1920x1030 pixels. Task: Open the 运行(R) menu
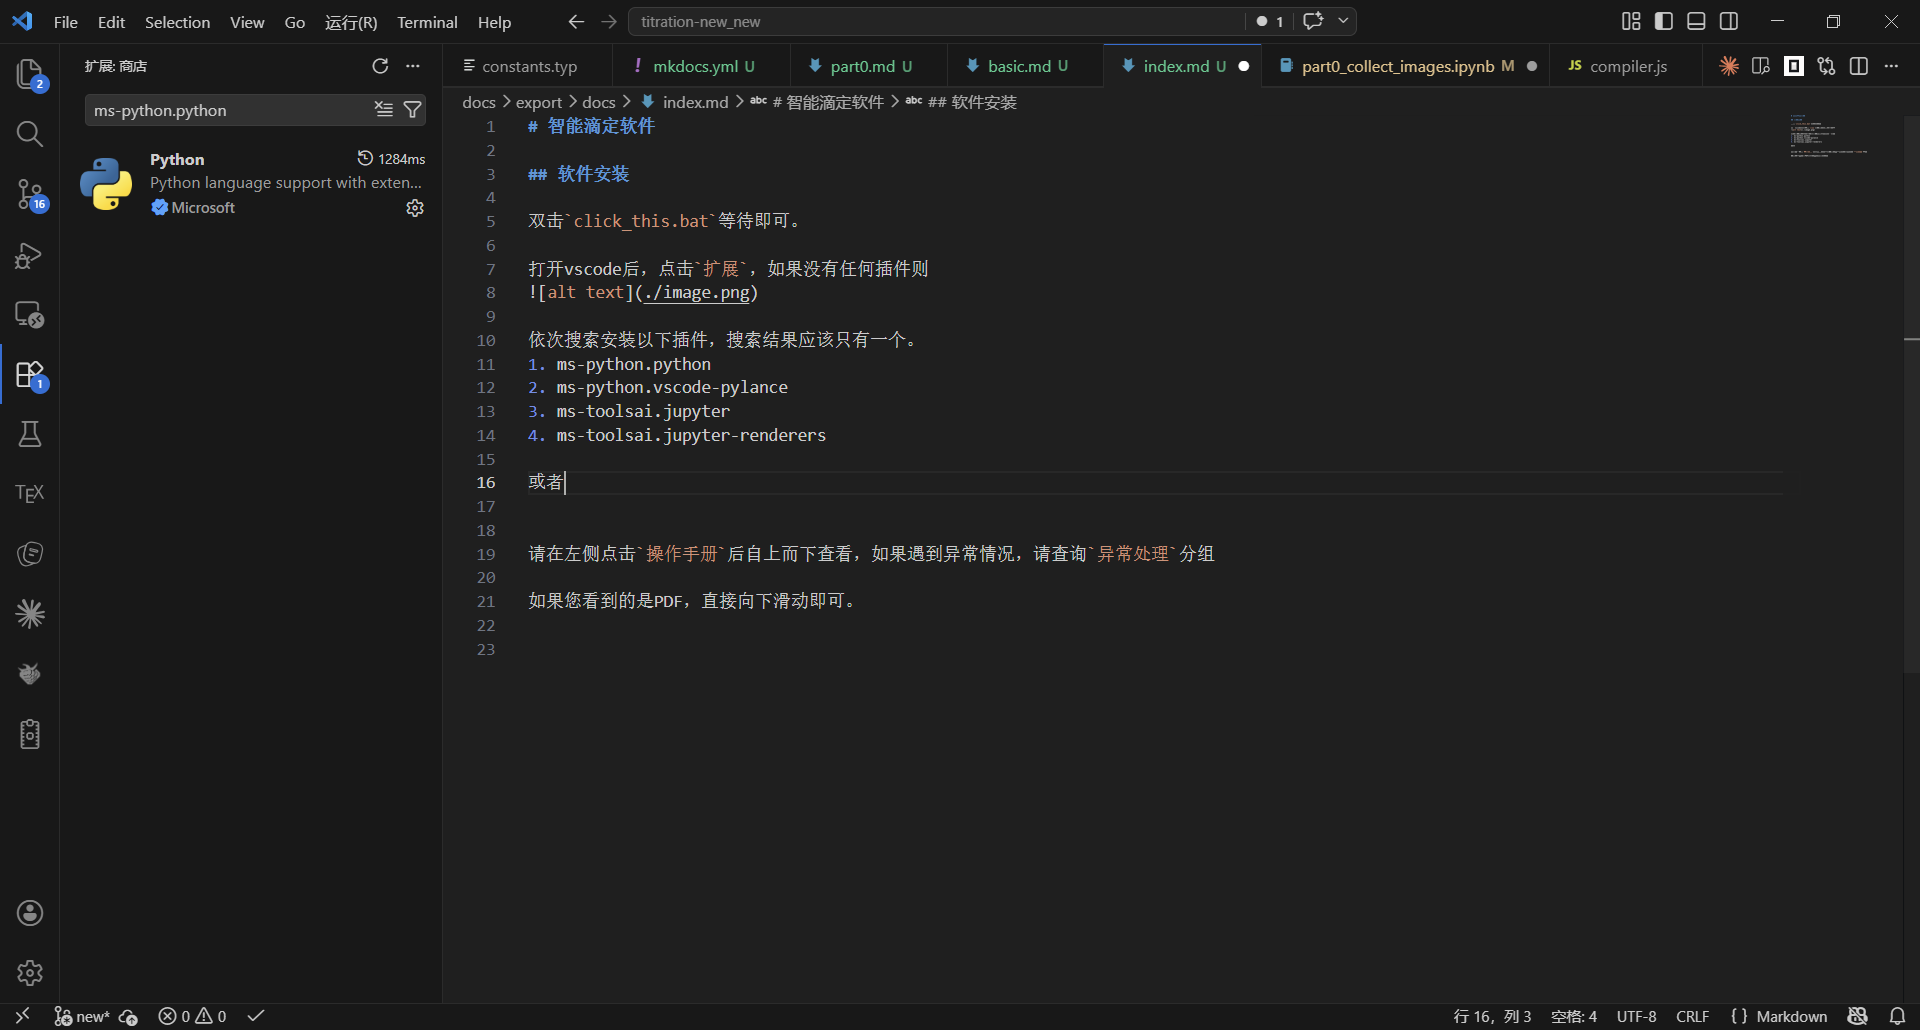point(351,22)
